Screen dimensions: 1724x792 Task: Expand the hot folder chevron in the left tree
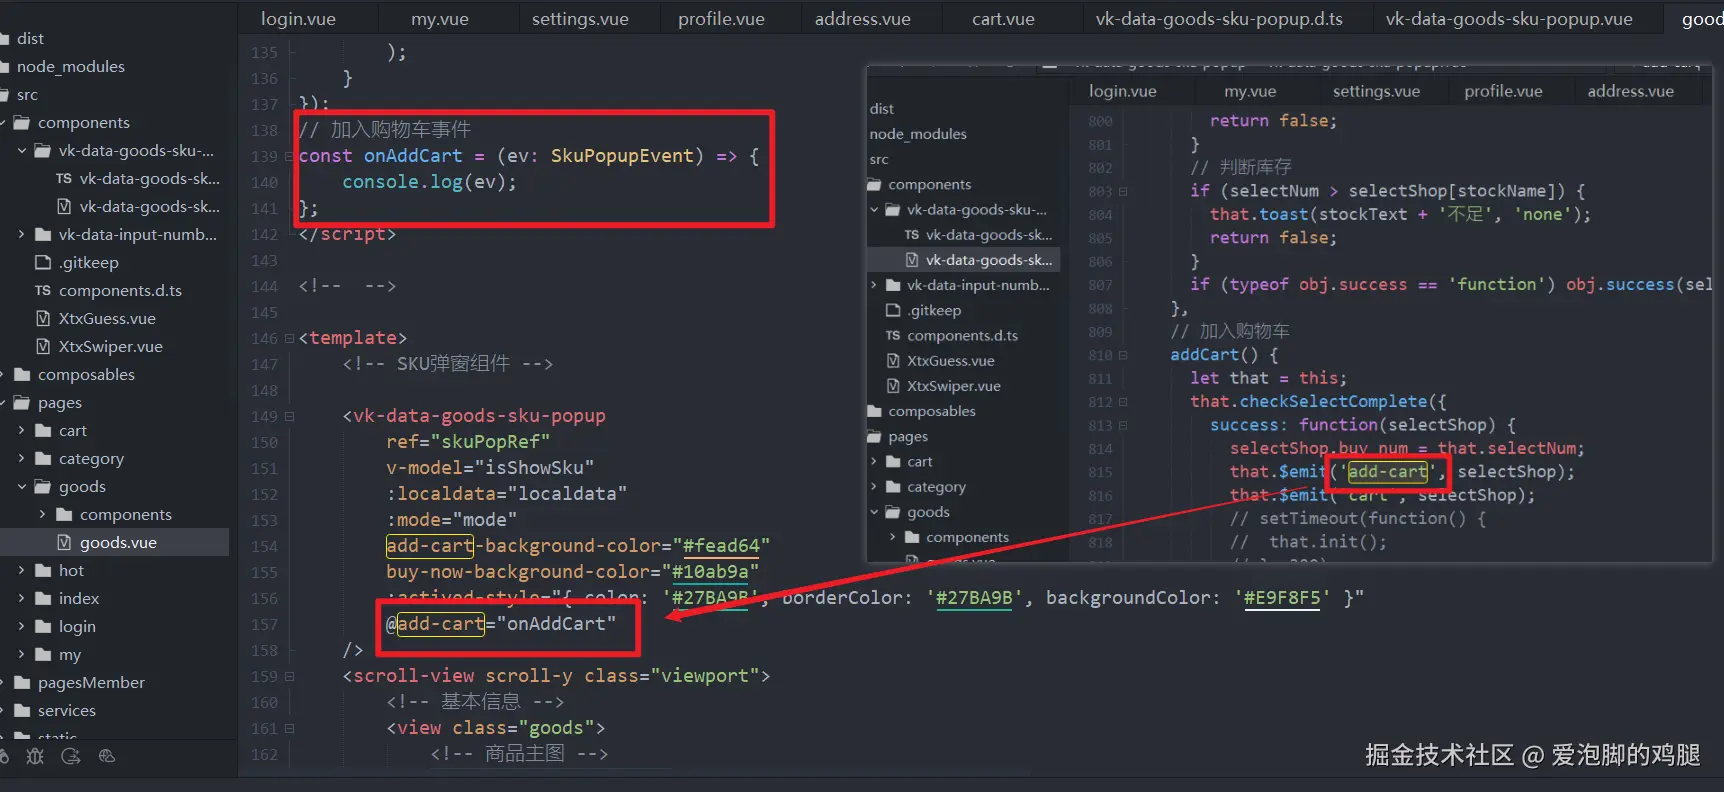pyautogui.click(x=22, y=570)
